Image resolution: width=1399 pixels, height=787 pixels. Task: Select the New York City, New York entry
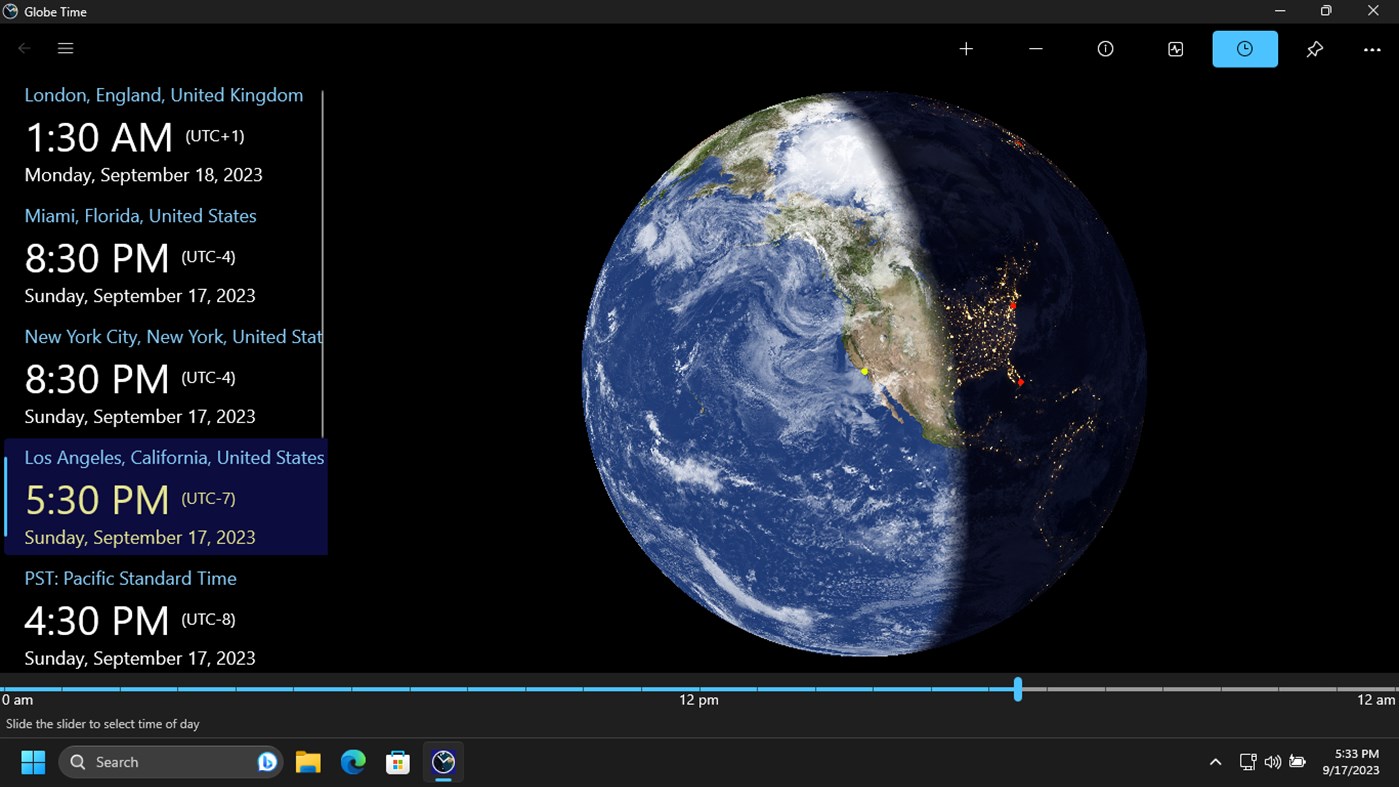(x=164, y=378)
